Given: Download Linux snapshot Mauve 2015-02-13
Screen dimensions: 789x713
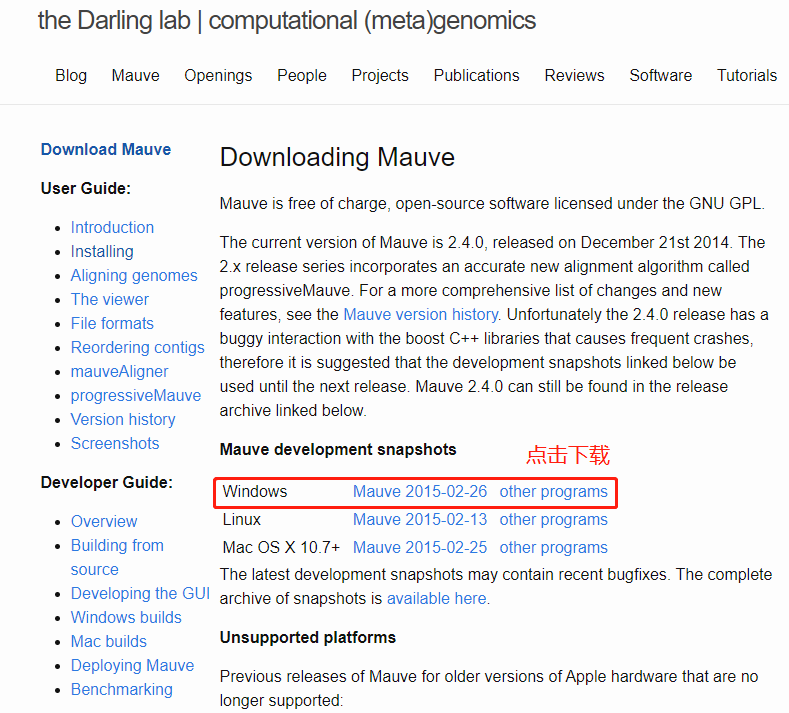Looking at the screenshot, I should click(420, 519).
